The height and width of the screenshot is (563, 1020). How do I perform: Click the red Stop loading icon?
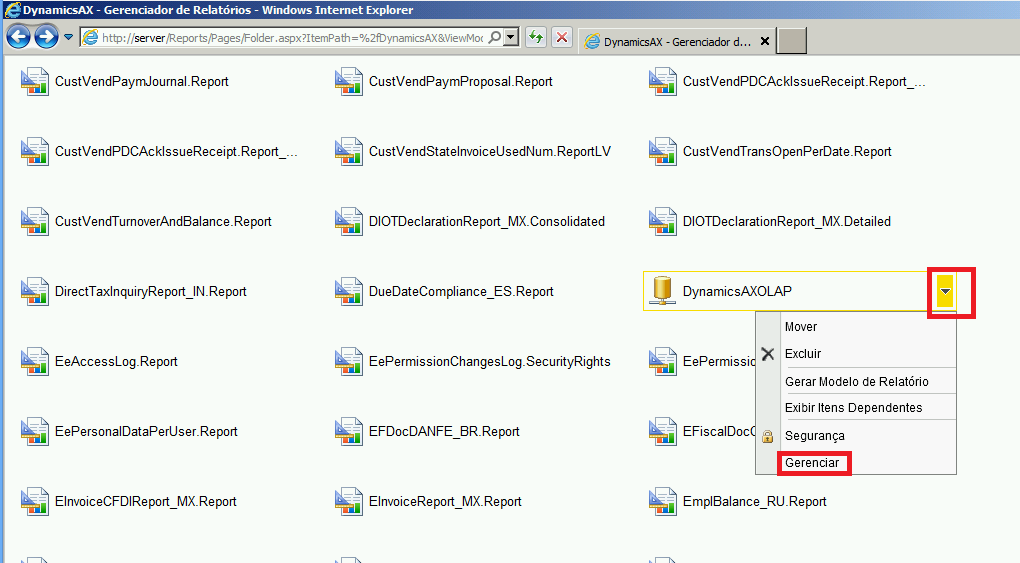pyautogui.click(x=562, y=38)
